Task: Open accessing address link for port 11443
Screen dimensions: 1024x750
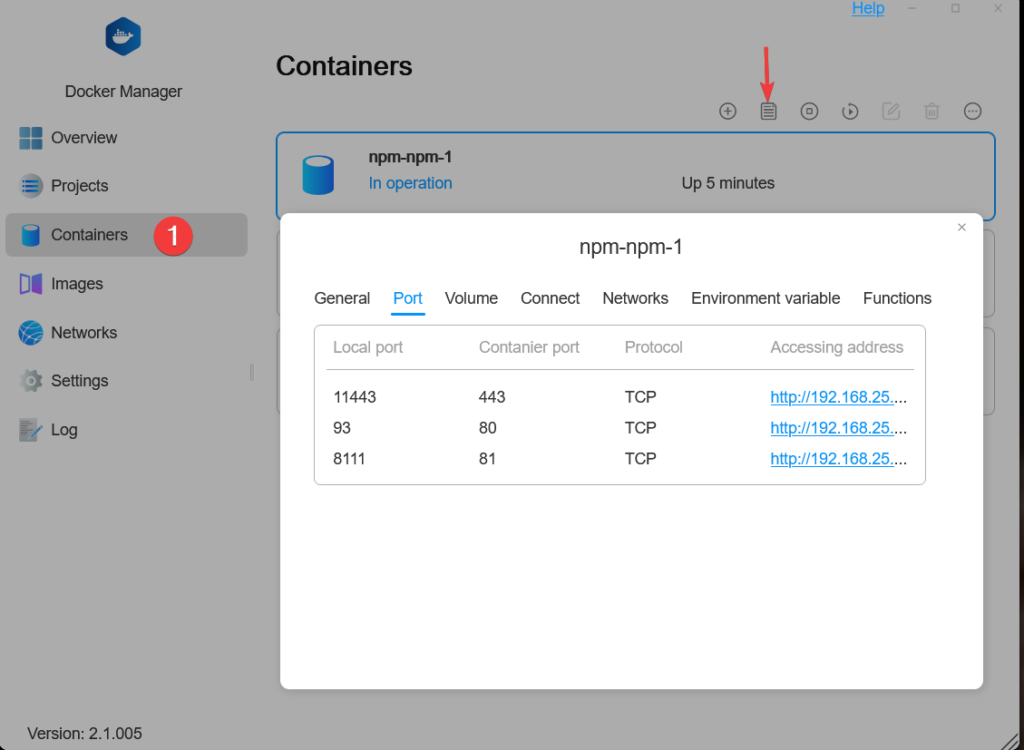Action: (x=838, y=397)
